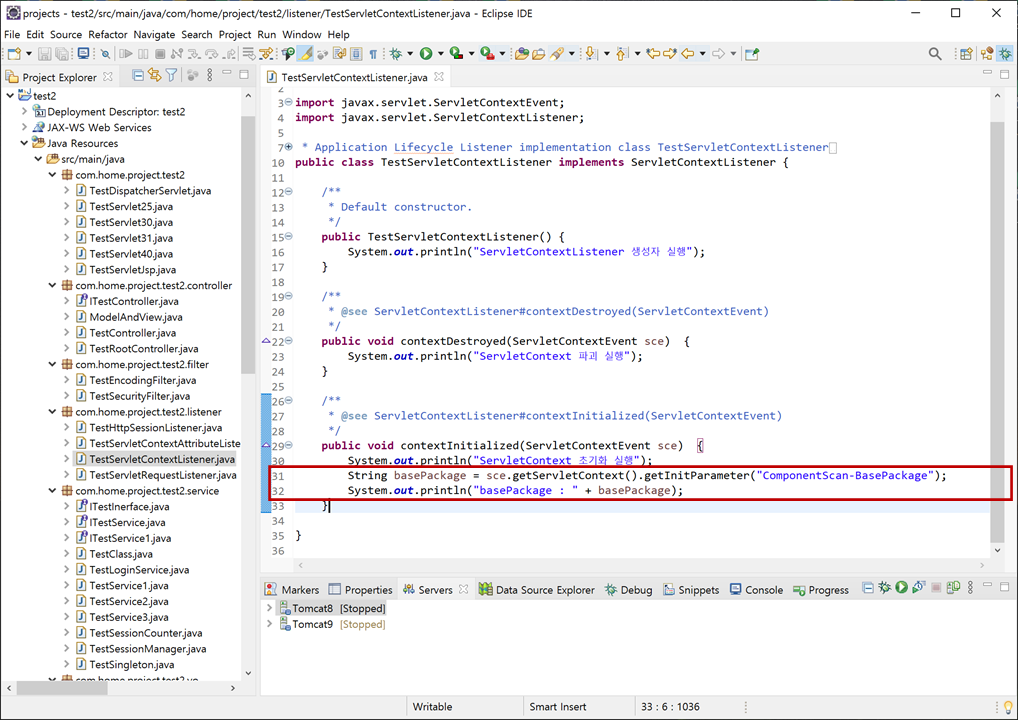
Task: Collapse All items in Project Explorer
Action: (138, 75)
